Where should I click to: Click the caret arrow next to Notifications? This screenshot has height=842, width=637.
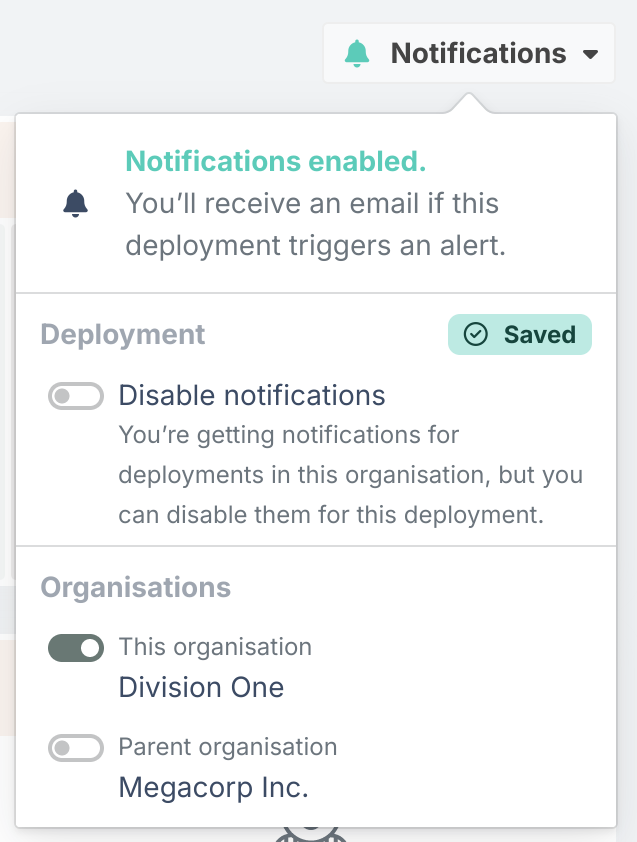(x=590, y=54)
